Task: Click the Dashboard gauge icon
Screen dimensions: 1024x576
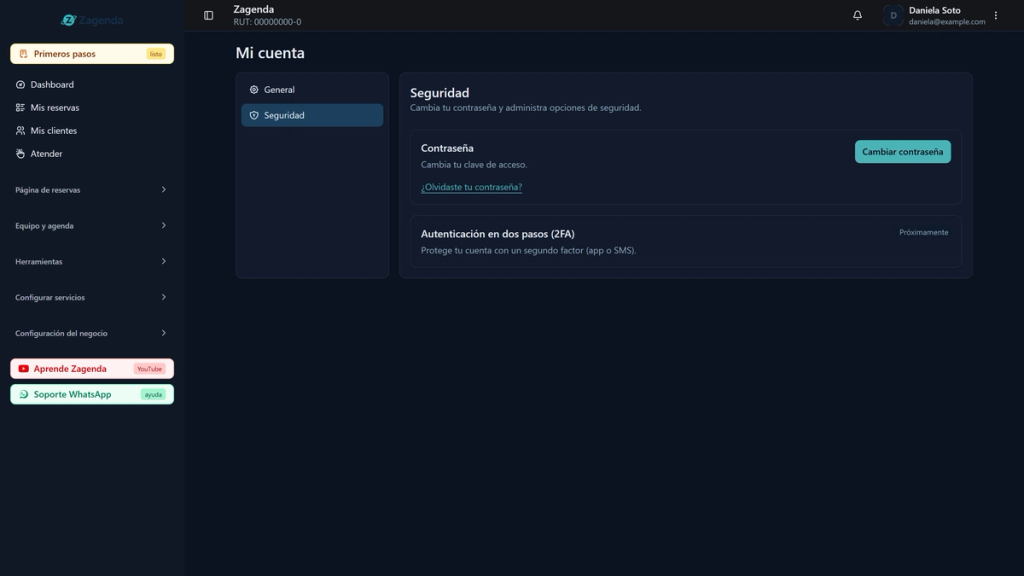Action: point(20,84)
